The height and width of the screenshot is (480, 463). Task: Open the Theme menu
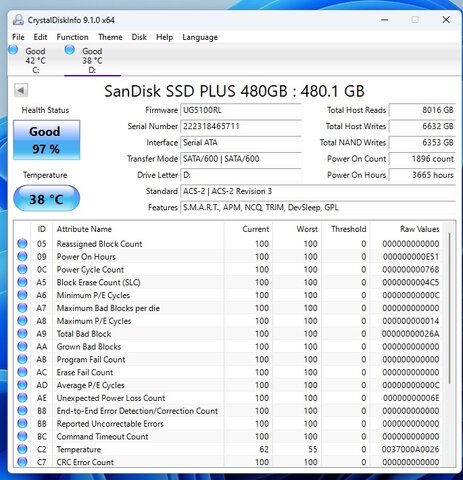click(110, 37)
